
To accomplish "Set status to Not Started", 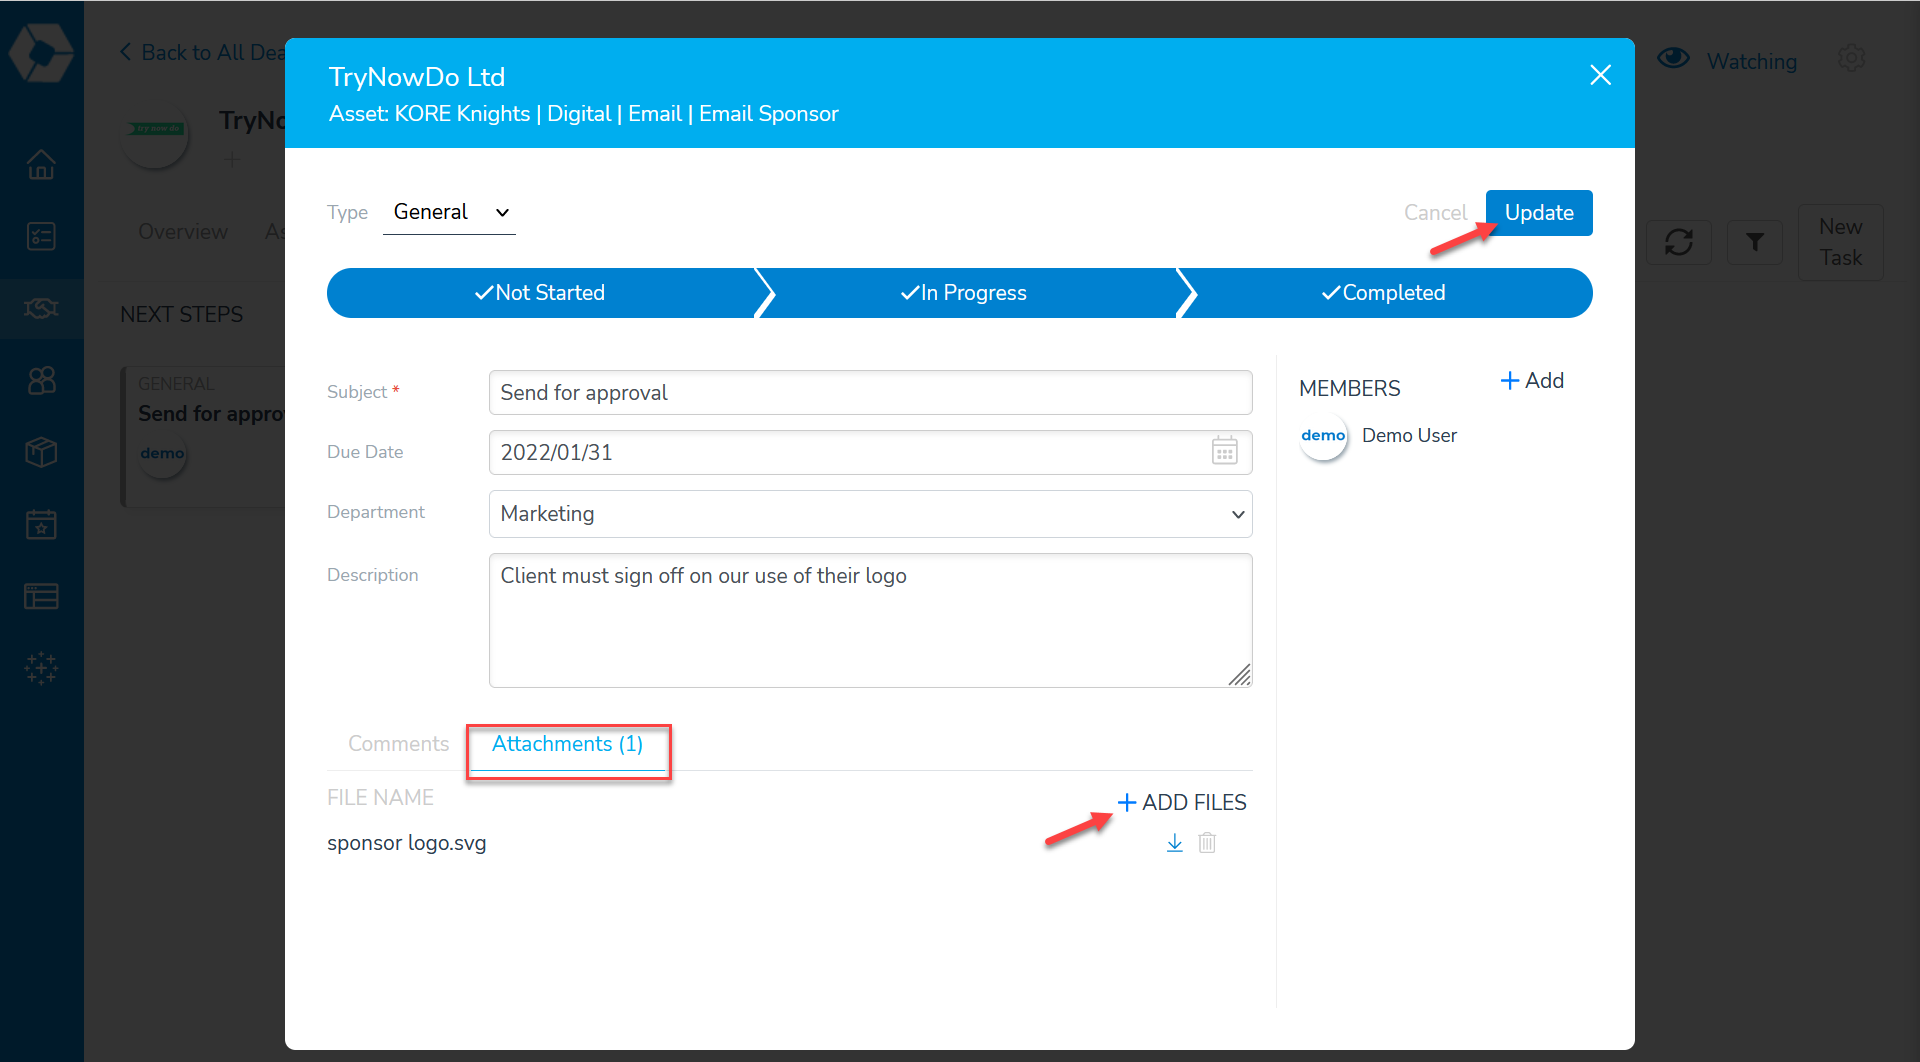I will (x=540, y=293).
